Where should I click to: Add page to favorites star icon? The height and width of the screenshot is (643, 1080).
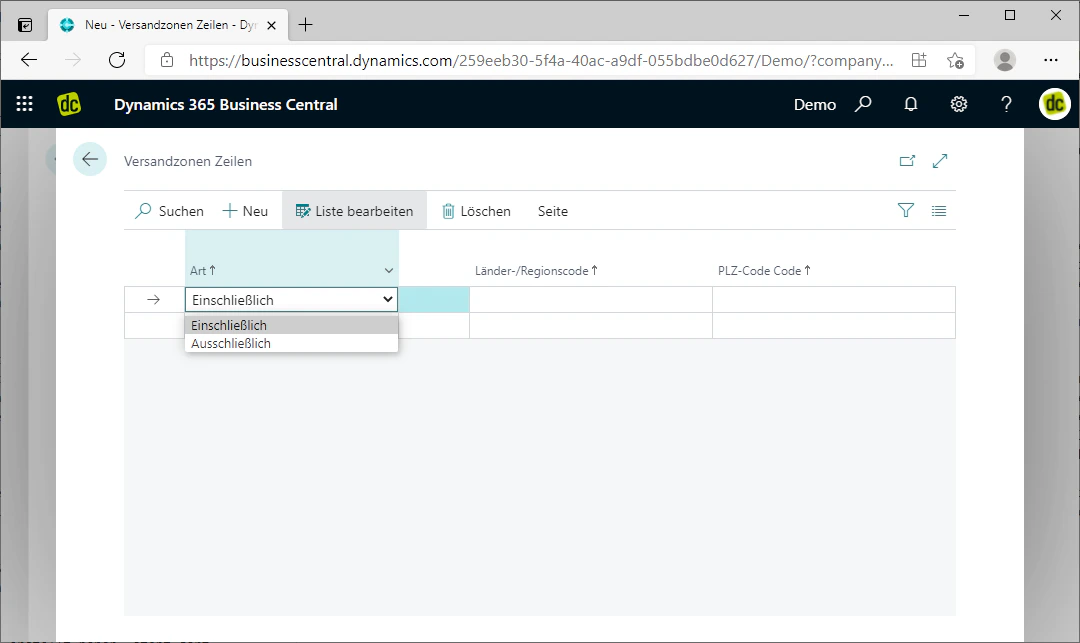pyautogui.click(x=955, y=61)
